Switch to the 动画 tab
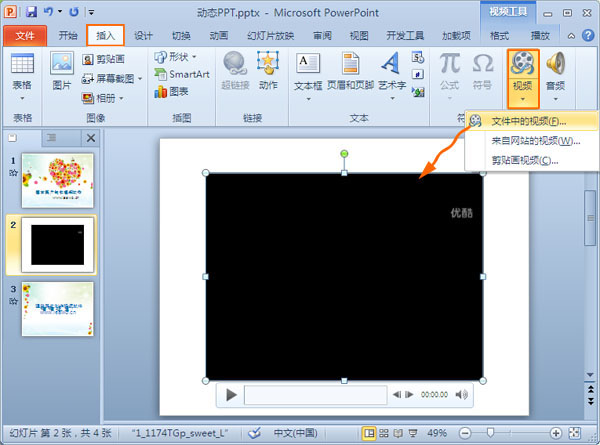 click(218, 36)
